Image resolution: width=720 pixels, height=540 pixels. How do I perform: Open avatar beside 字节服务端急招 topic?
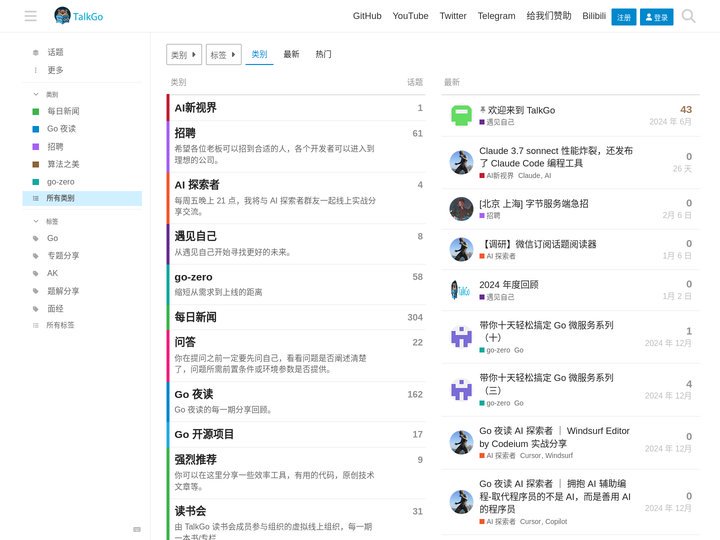pos(461,209)
